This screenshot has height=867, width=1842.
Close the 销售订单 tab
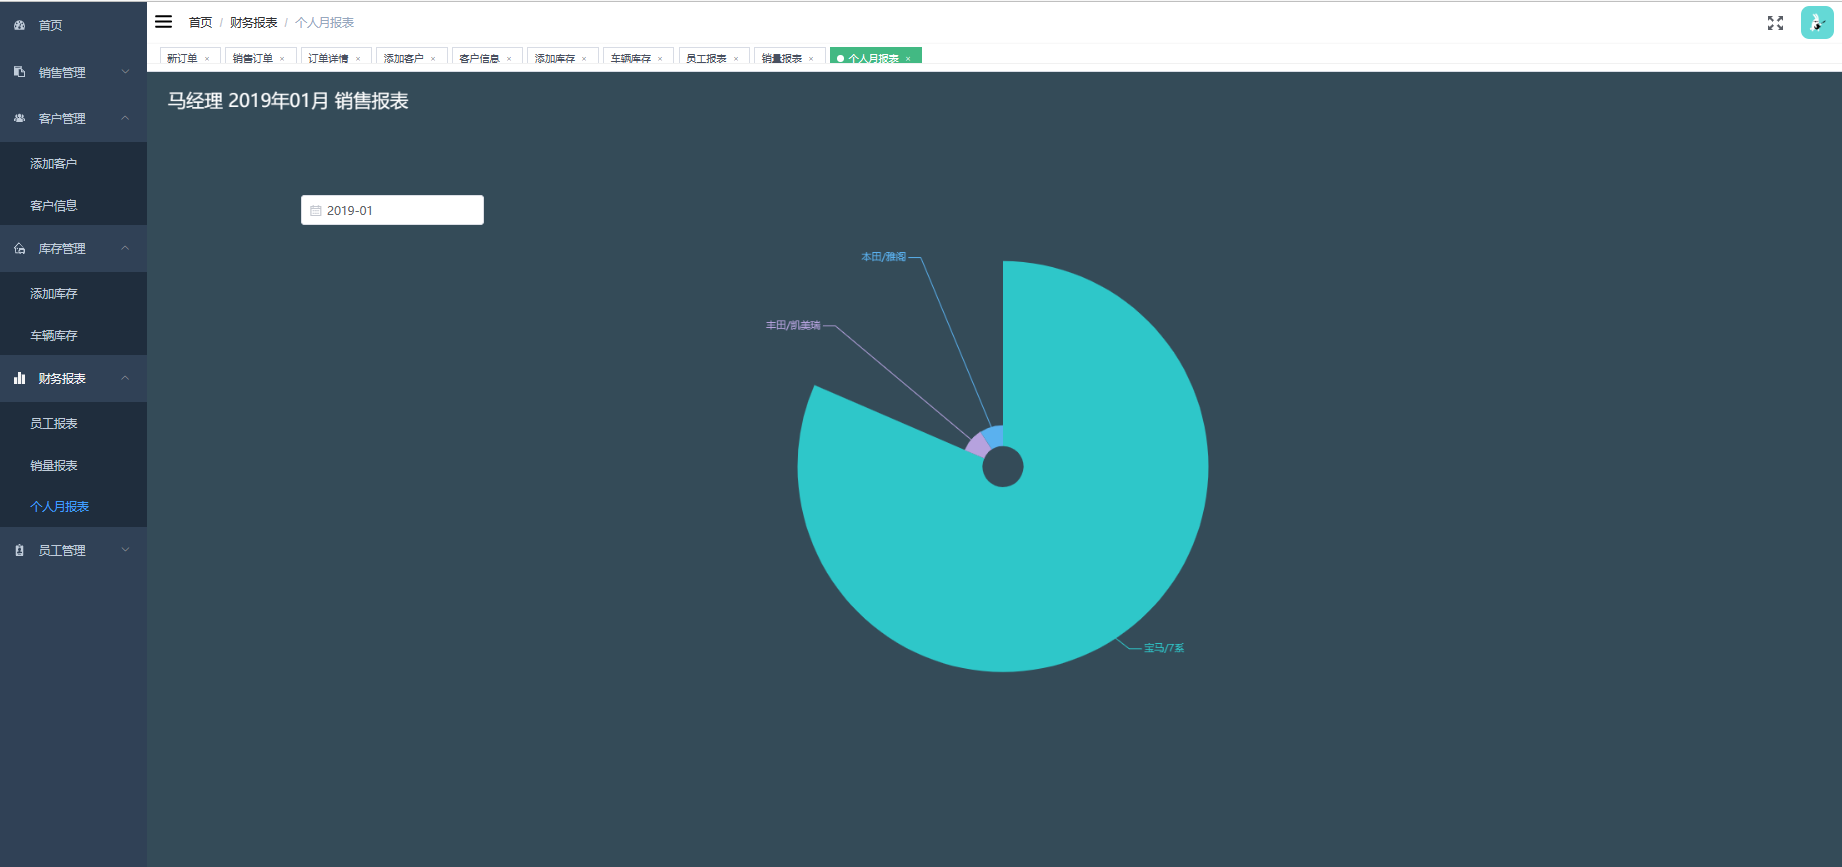pyautogui.click(x=282, y=59)
